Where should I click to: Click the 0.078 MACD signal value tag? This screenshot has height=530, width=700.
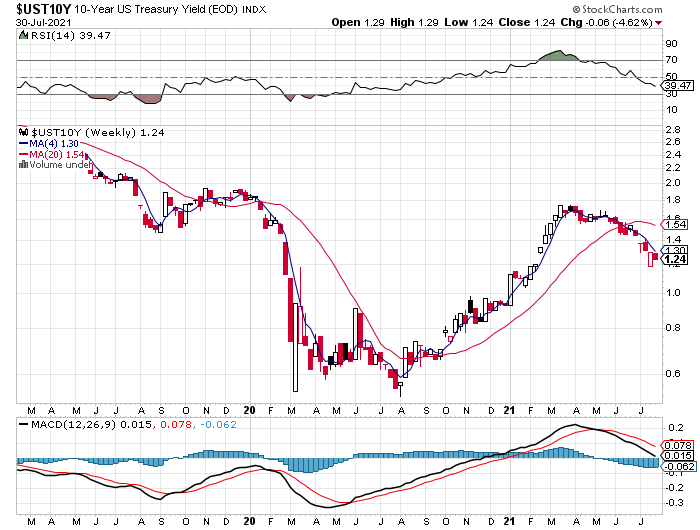click(678, 445)
